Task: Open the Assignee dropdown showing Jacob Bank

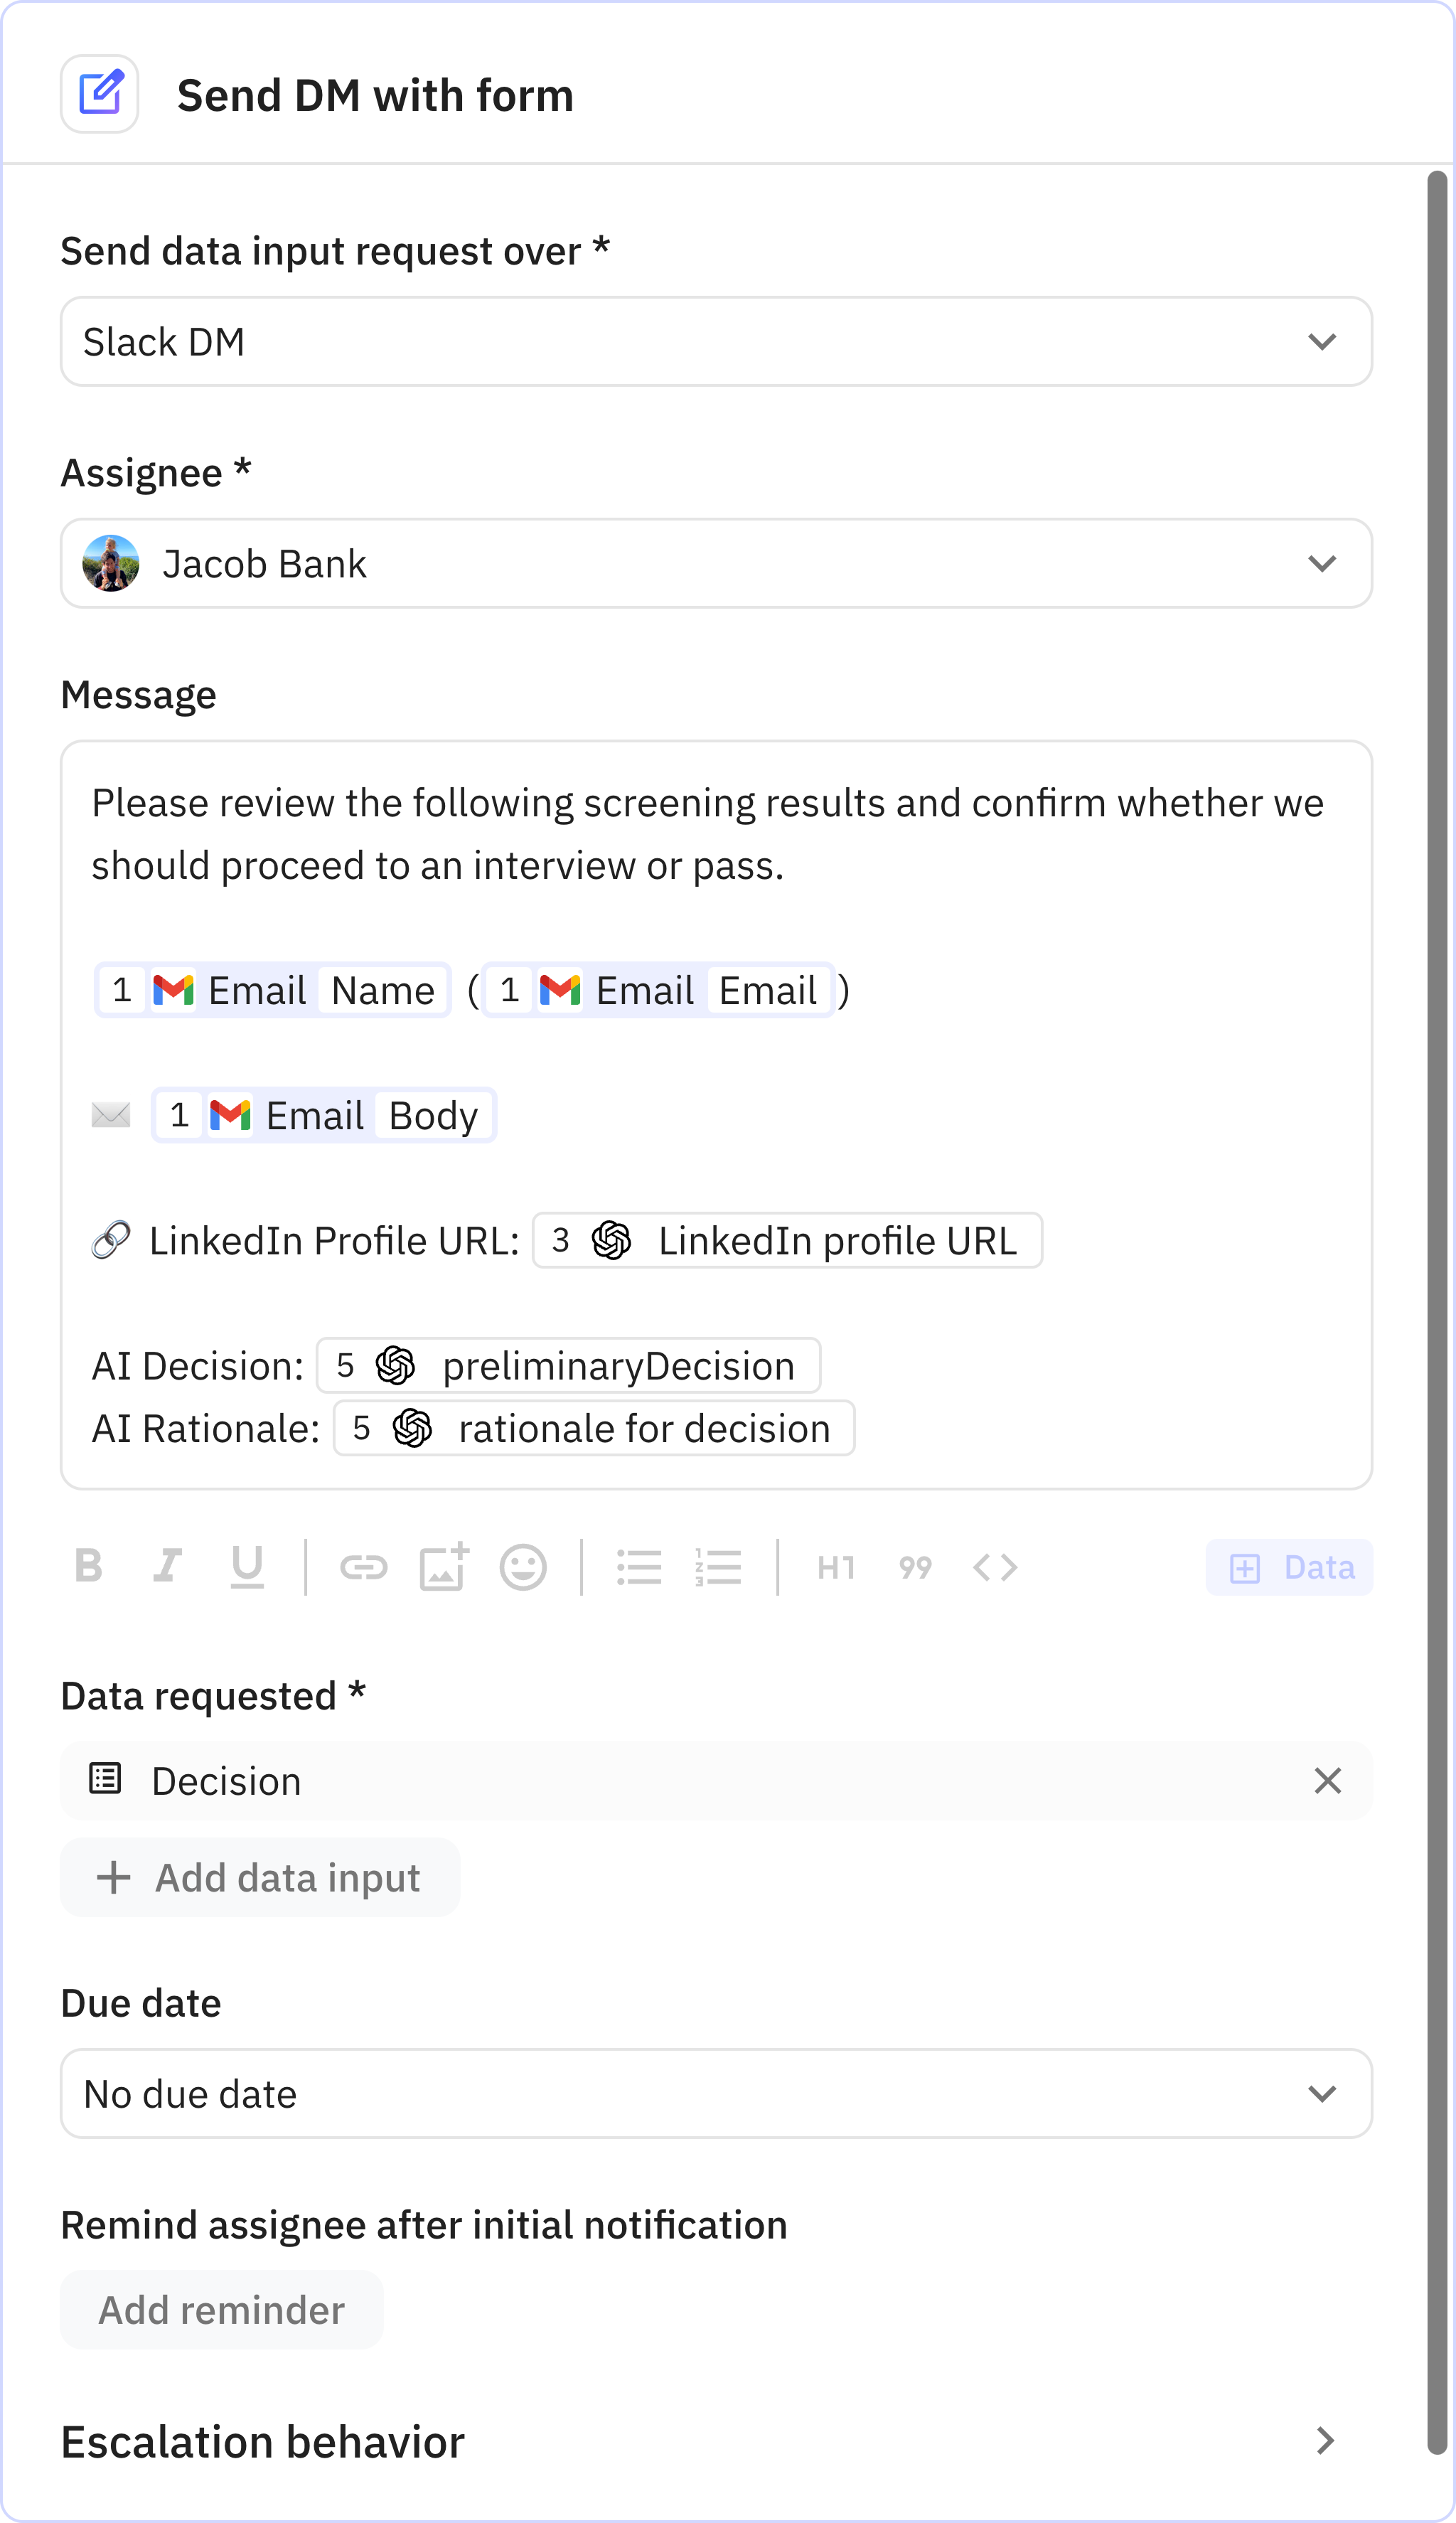Action: pos(715,564)
